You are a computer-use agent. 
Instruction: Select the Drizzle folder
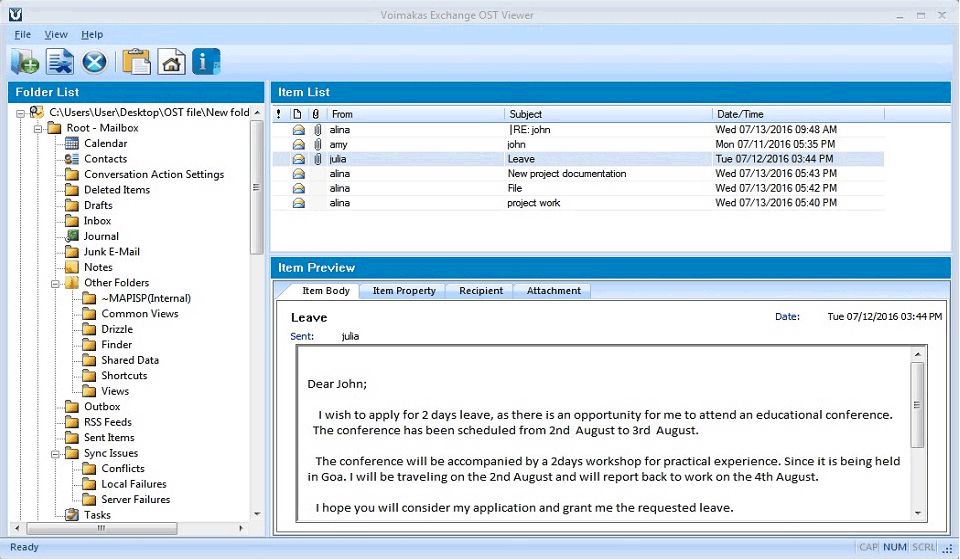click(x=117, y=329)
